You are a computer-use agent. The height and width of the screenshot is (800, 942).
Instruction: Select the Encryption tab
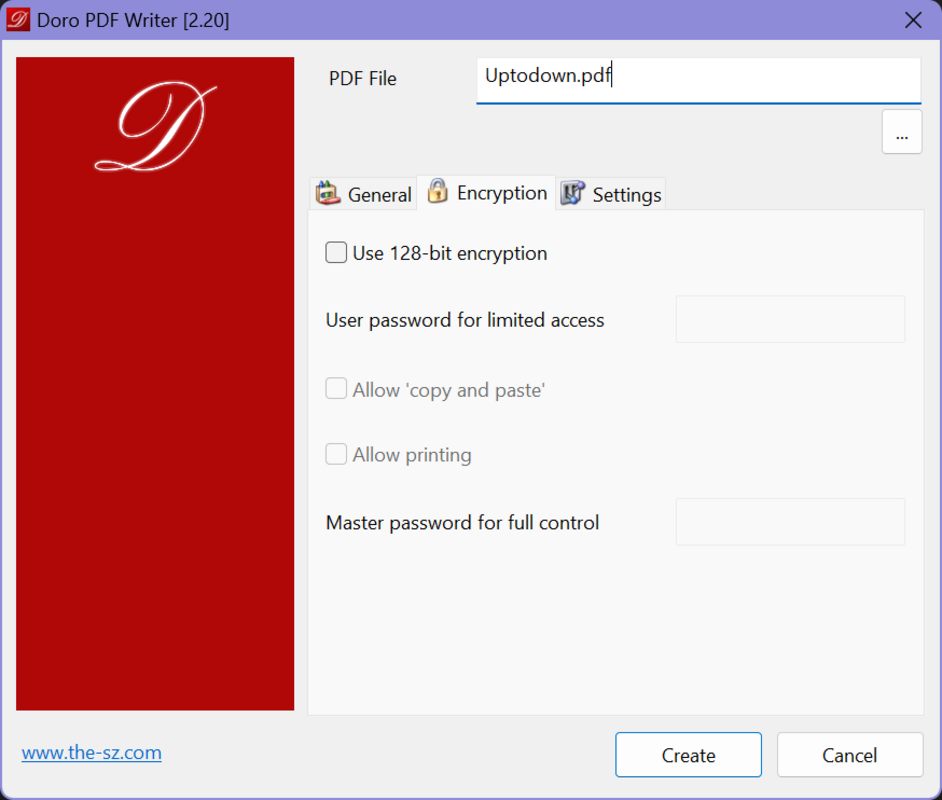(x=486, y=193)
